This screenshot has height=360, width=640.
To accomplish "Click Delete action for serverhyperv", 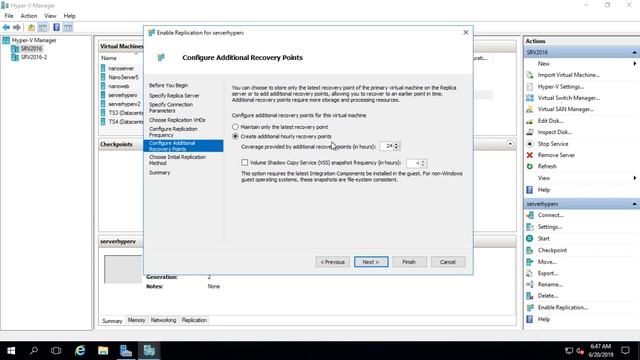I will (x=547, y=296).
